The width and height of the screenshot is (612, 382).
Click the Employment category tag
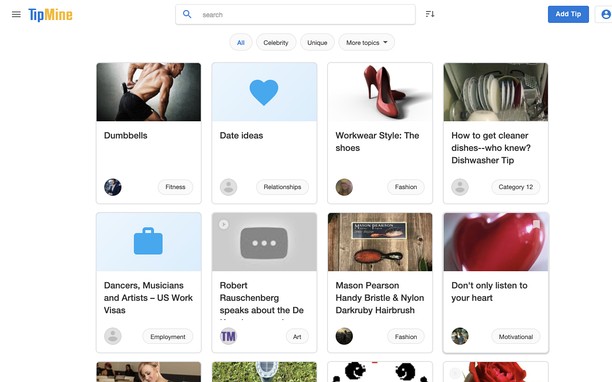(168, 337)
